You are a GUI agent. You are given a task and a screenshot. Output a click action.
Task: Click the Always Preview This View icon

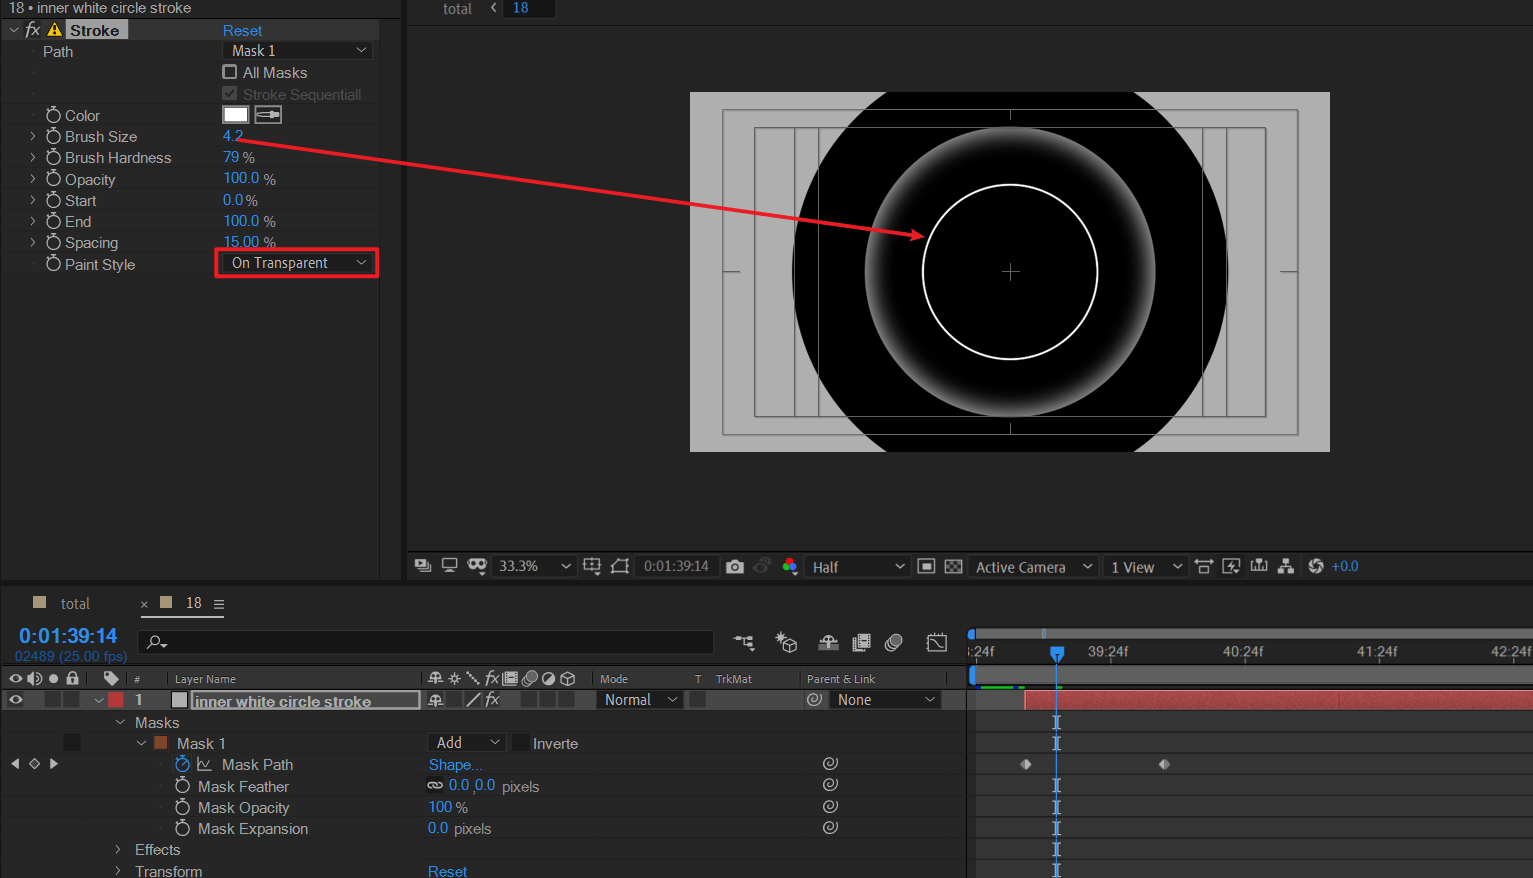[423, 566]
